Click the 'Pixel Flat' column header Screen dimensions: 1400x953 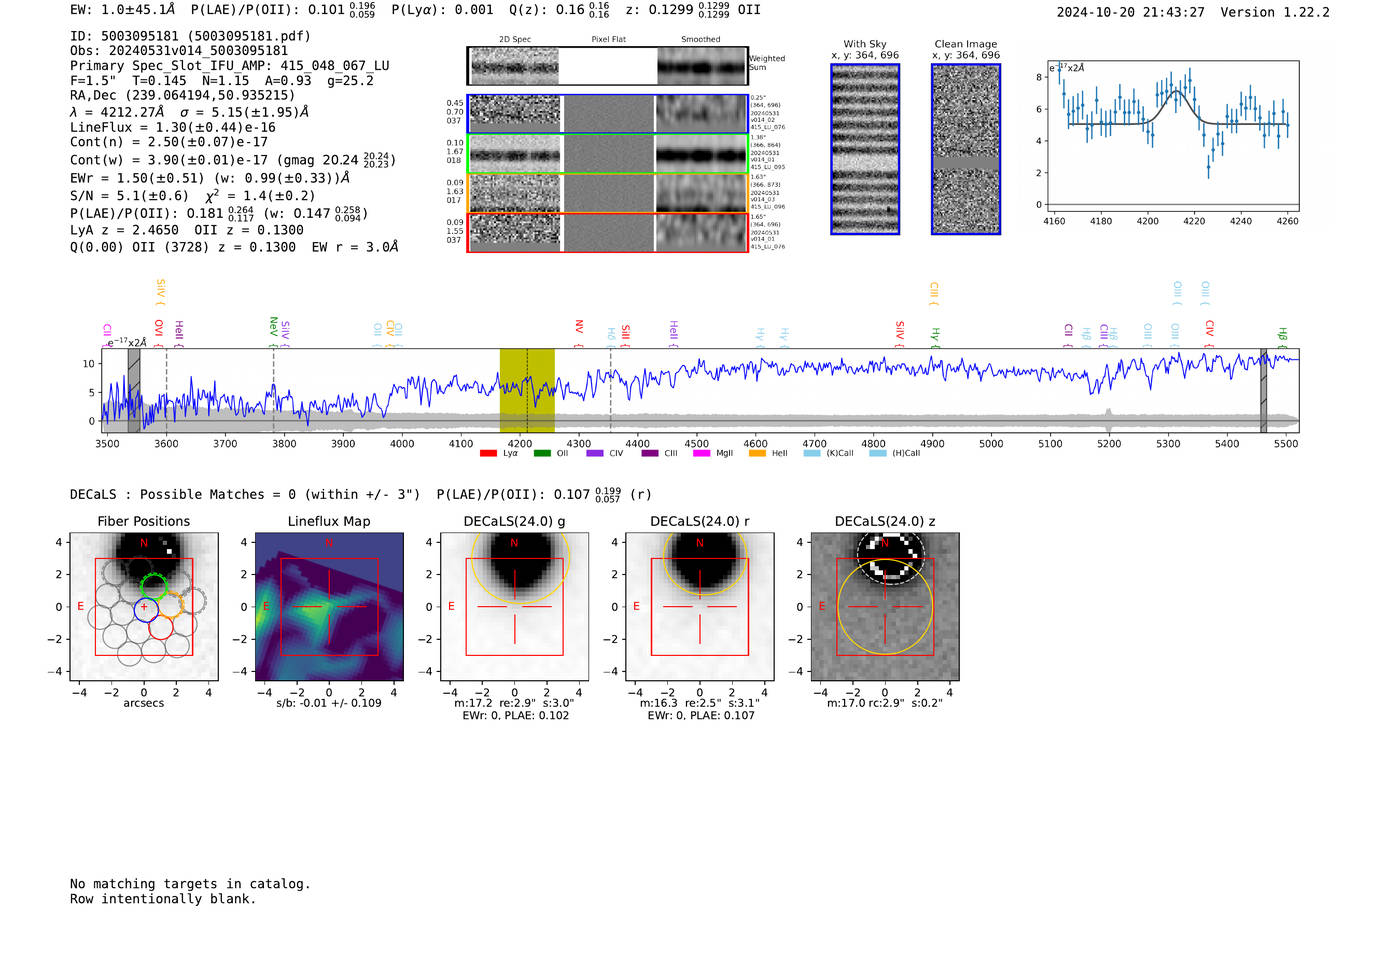coord(608,40)
